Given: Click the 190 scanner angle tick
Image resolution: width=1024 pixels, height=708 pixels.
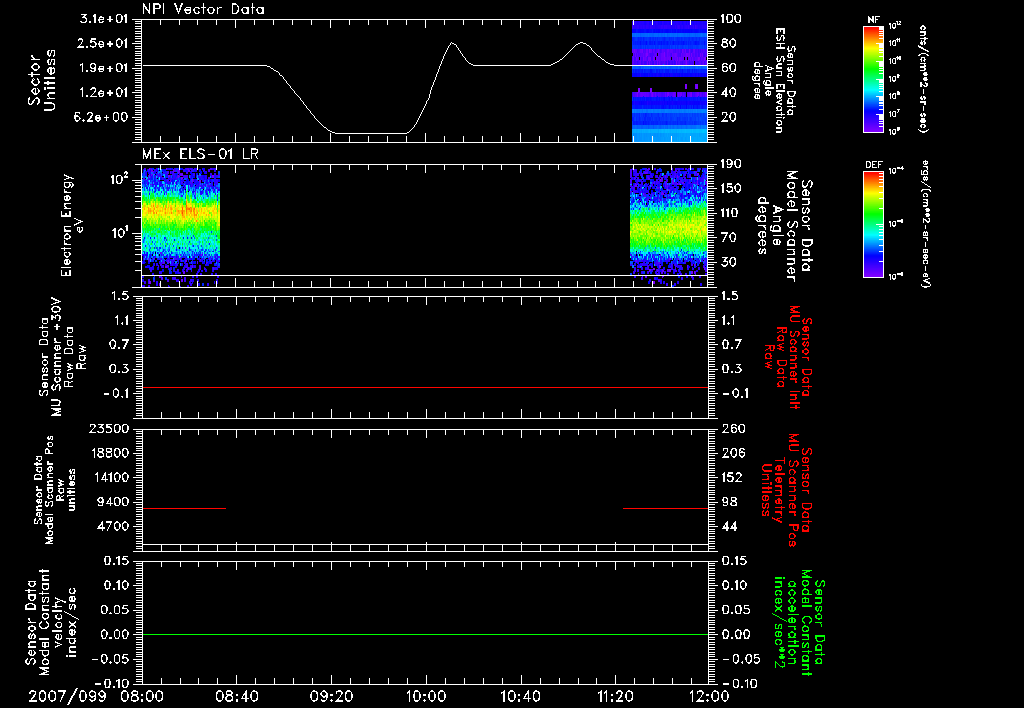Looking at the screenshot, I should pos(731,164).
